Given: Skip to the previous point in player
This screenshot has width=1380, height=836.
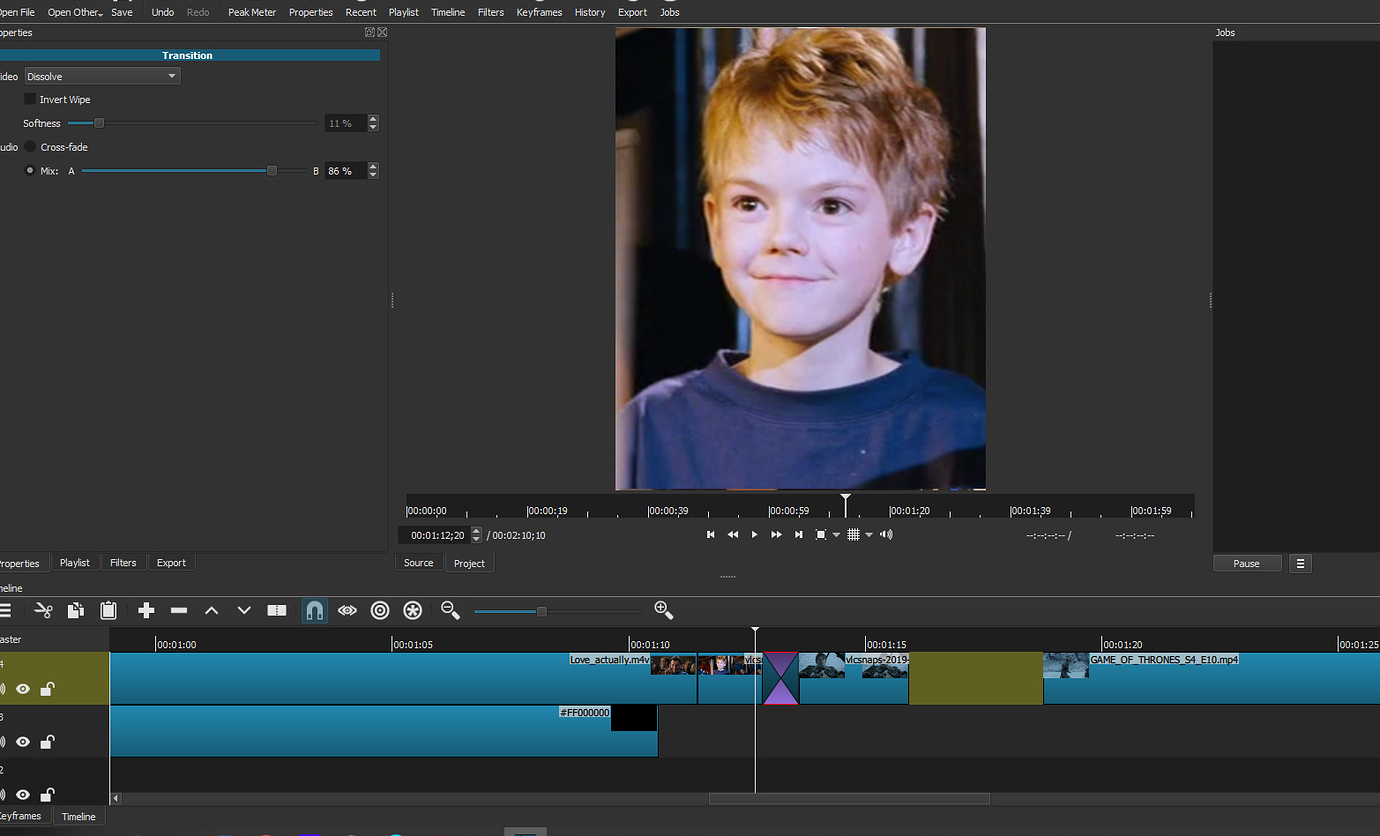Looking at the screenshot, I should coord(711,535).
